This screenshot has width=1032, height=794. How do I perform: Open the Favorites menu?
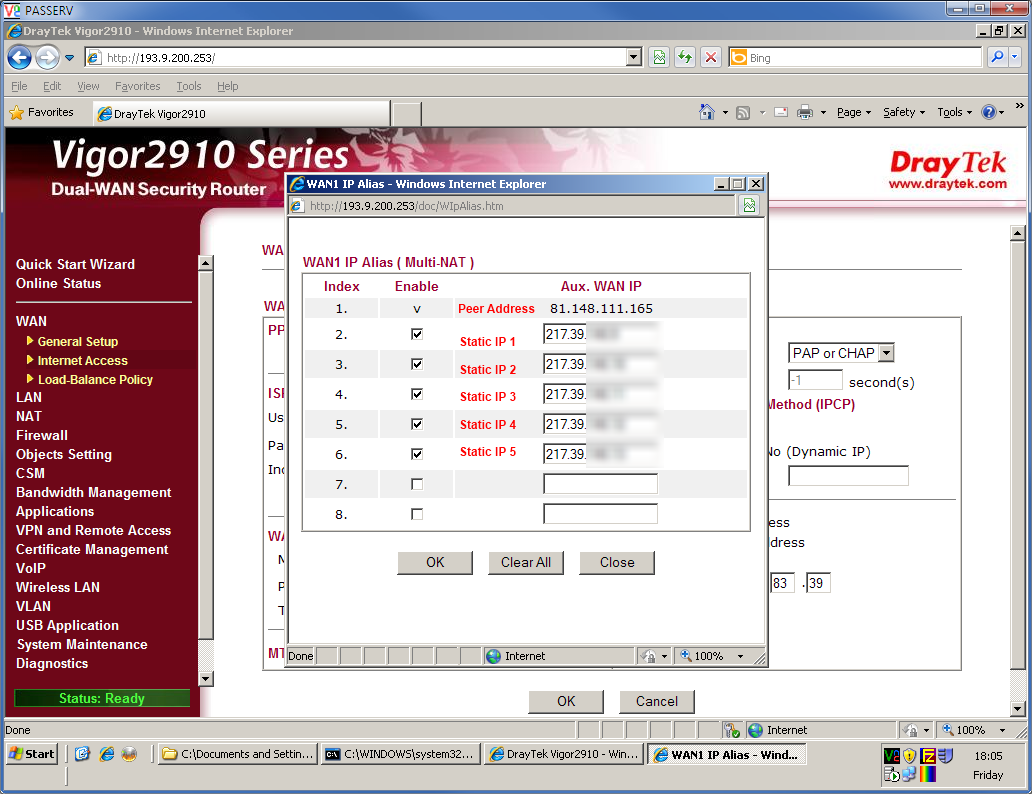pos(138,86)
